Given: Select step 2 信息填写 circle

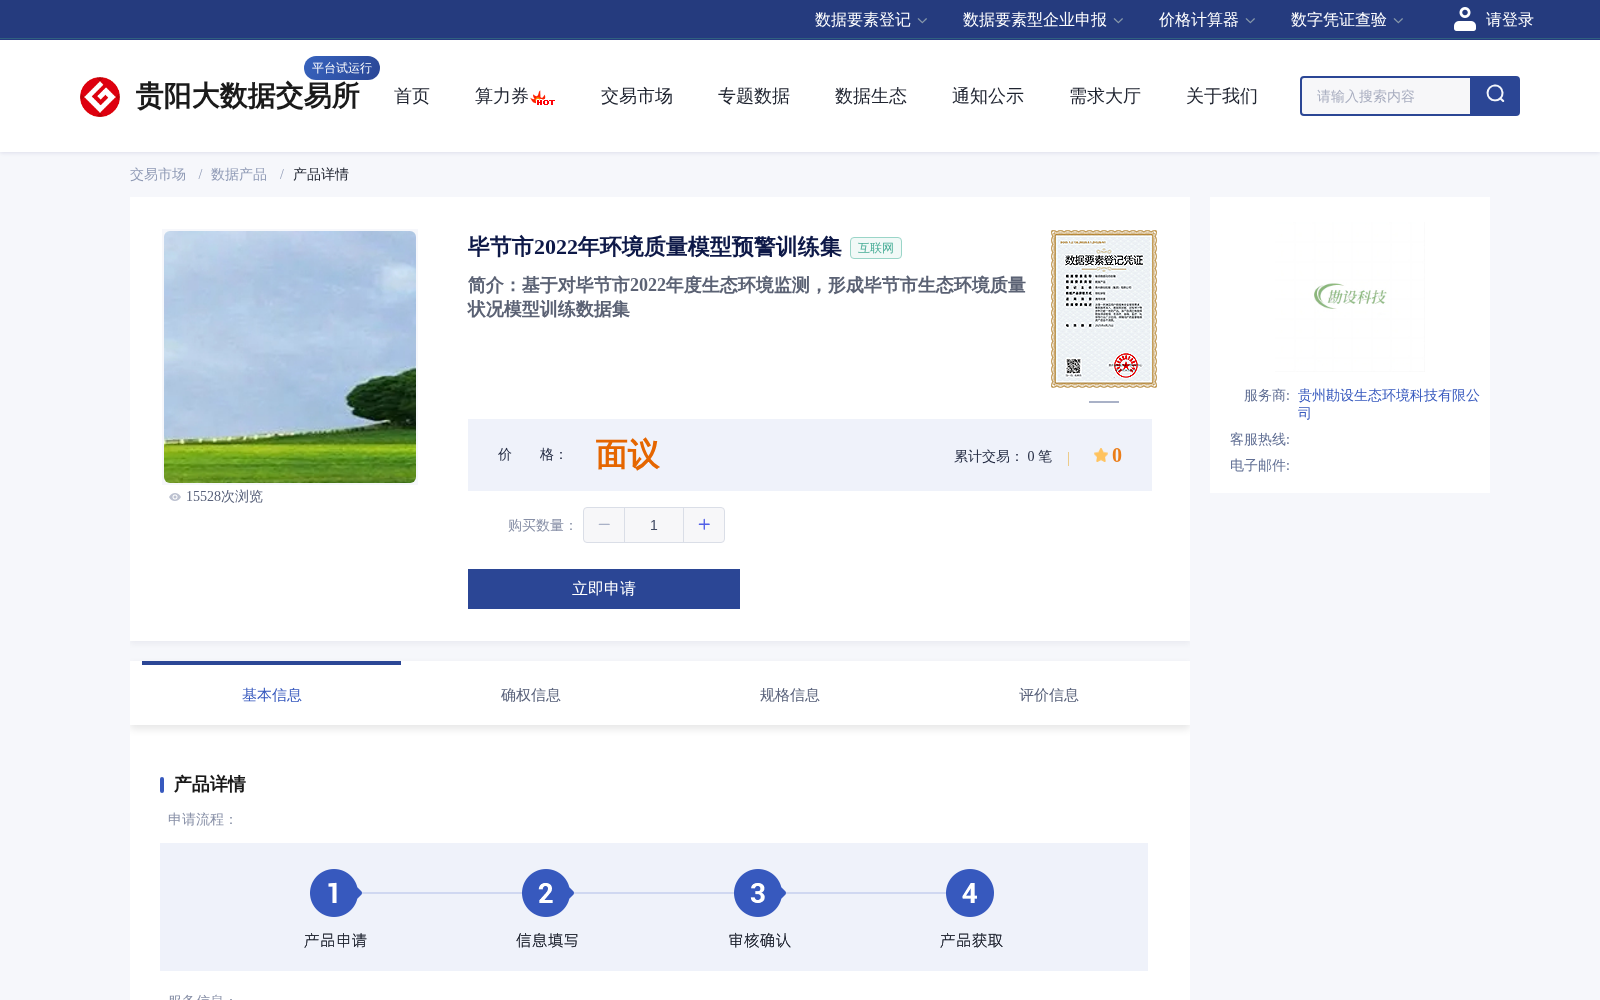Looking at the screenshot, I should 546,893.
